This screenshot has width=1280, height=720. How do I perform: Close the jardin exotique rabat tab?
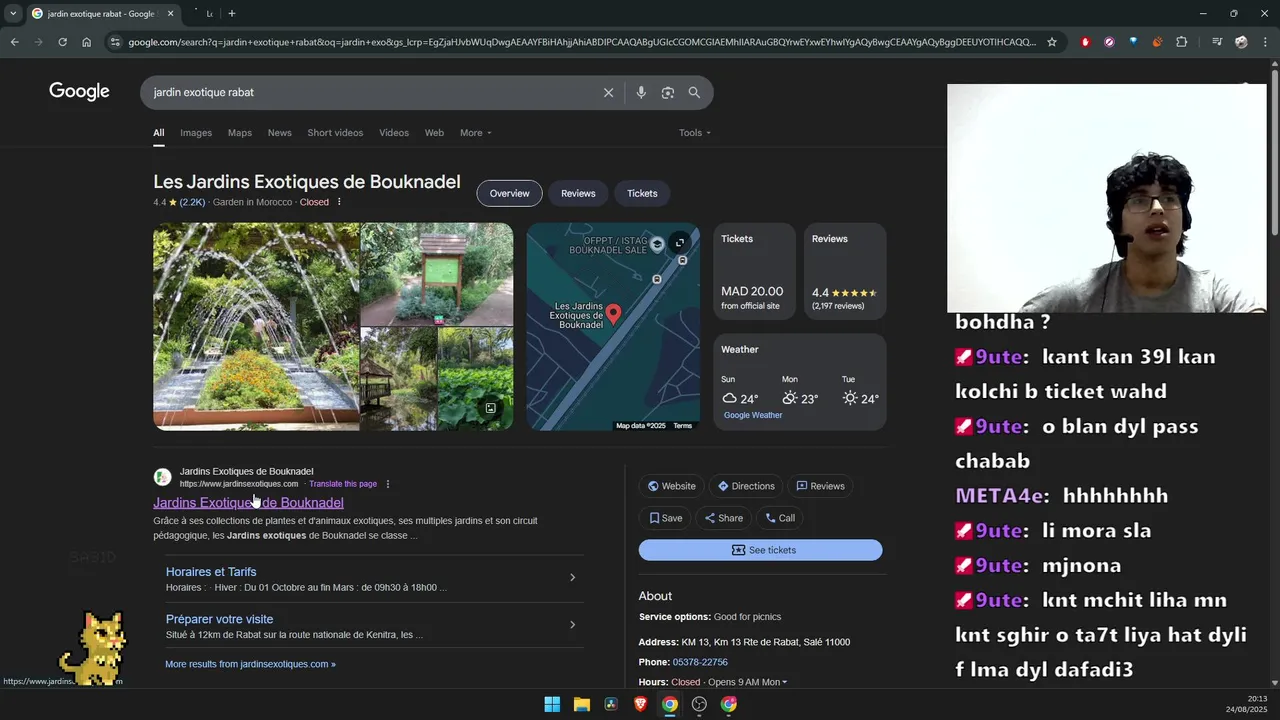coord(171,13)
